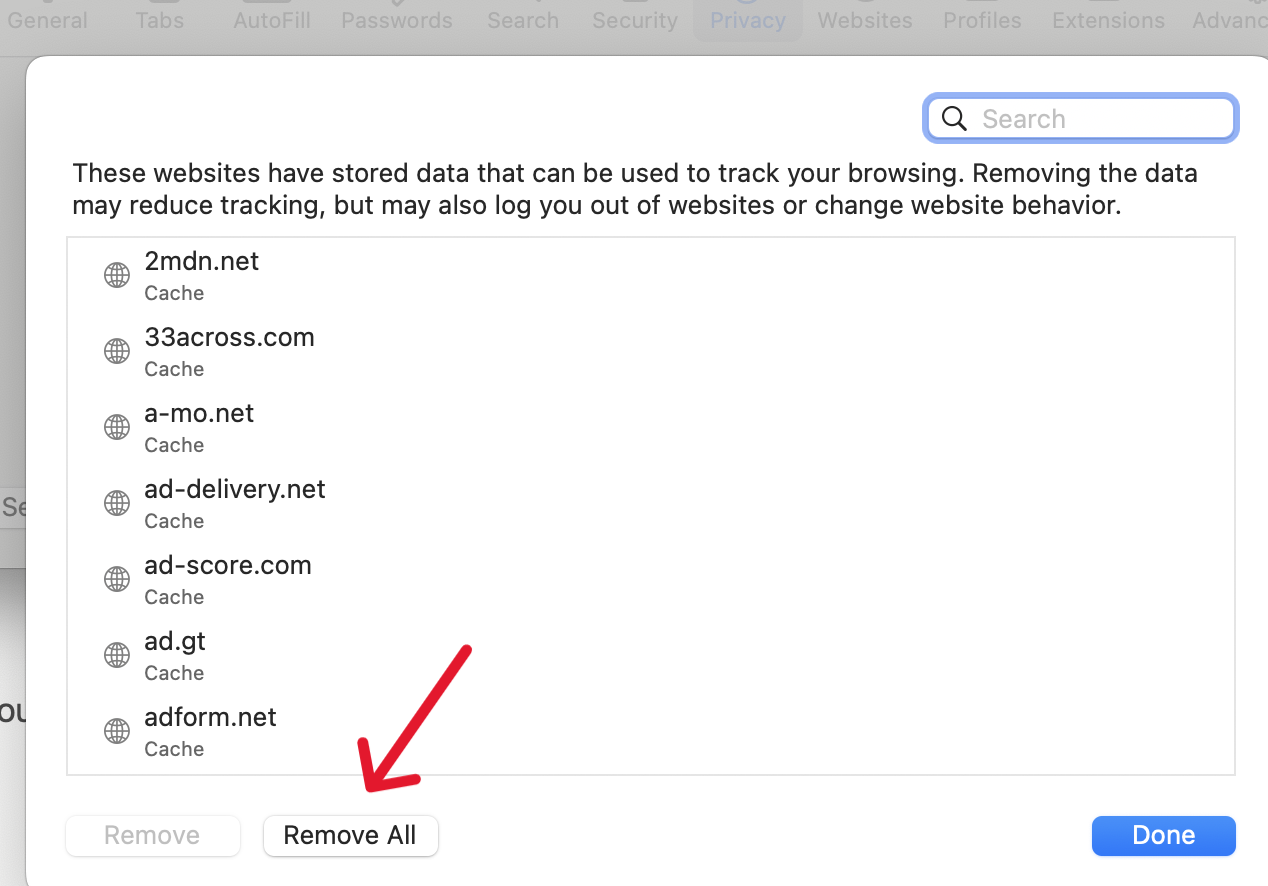
Task: Switch to the Passwords tab
Action: click(397, 20)
